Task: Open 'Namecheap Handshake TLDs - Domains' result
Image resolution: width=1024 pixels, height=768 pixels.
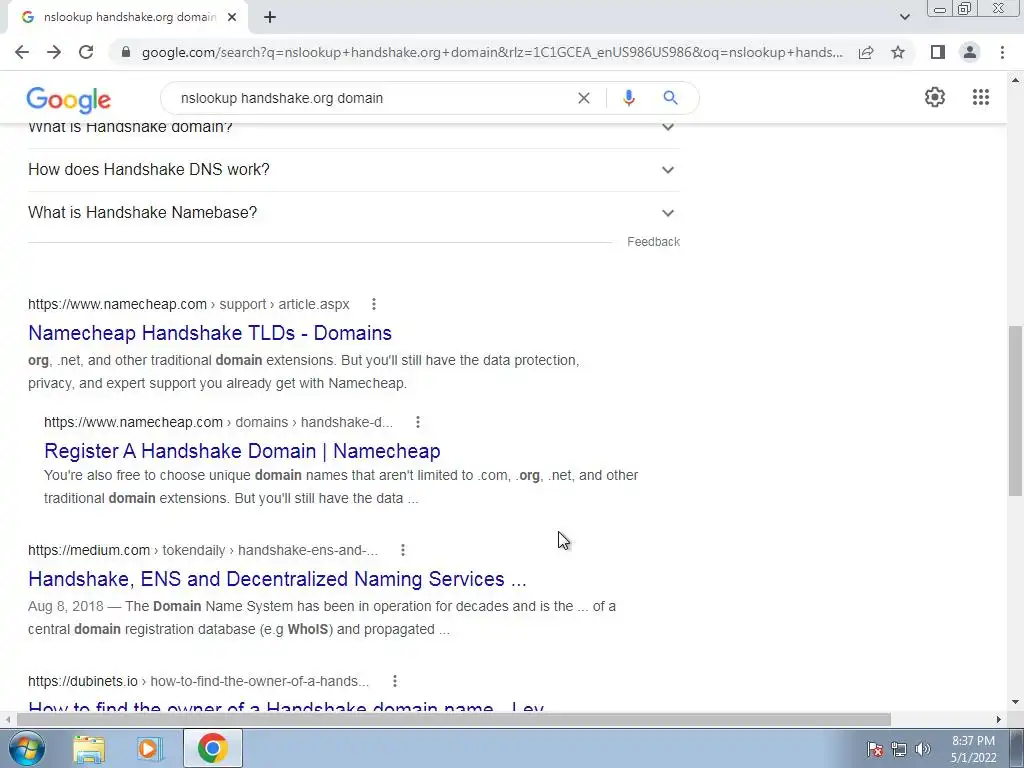Action: tap(210, 333)
